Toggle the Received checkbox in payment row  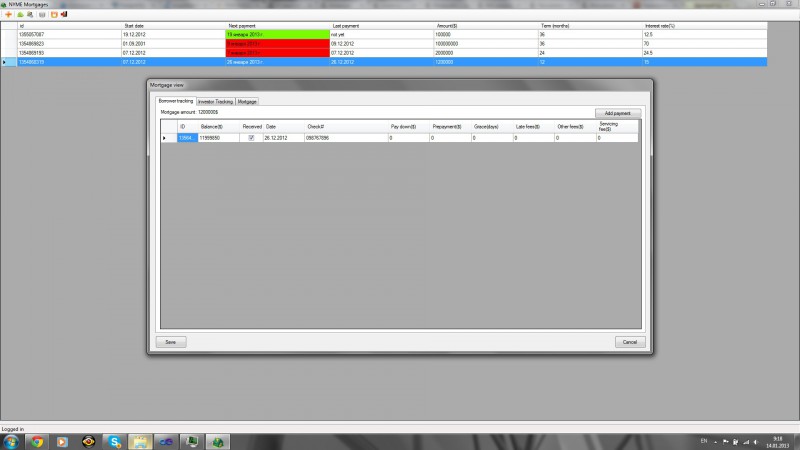[251, 138]
